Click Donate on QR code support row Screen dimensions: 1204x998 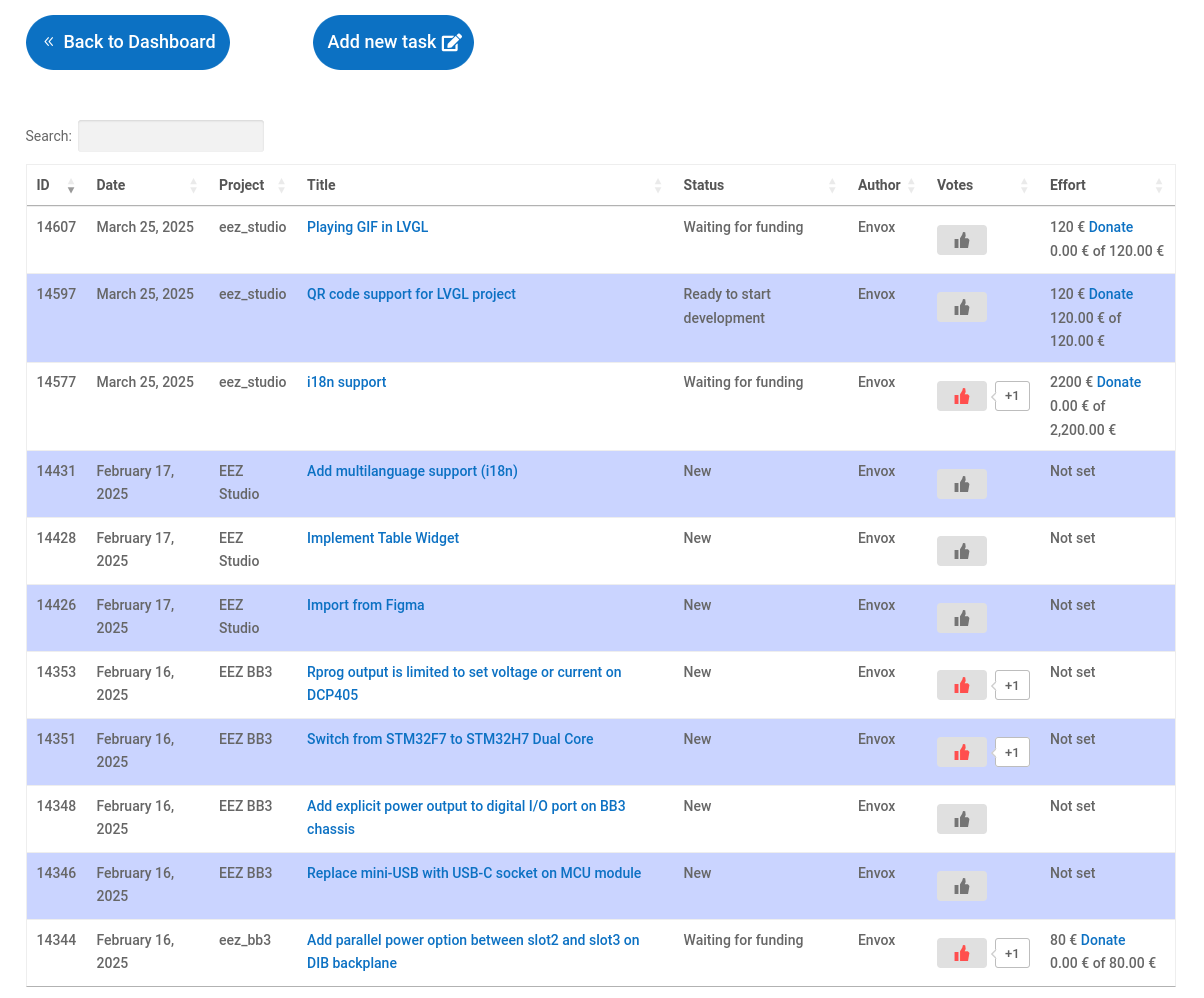pyautogui.click(x=1111, y=294)
